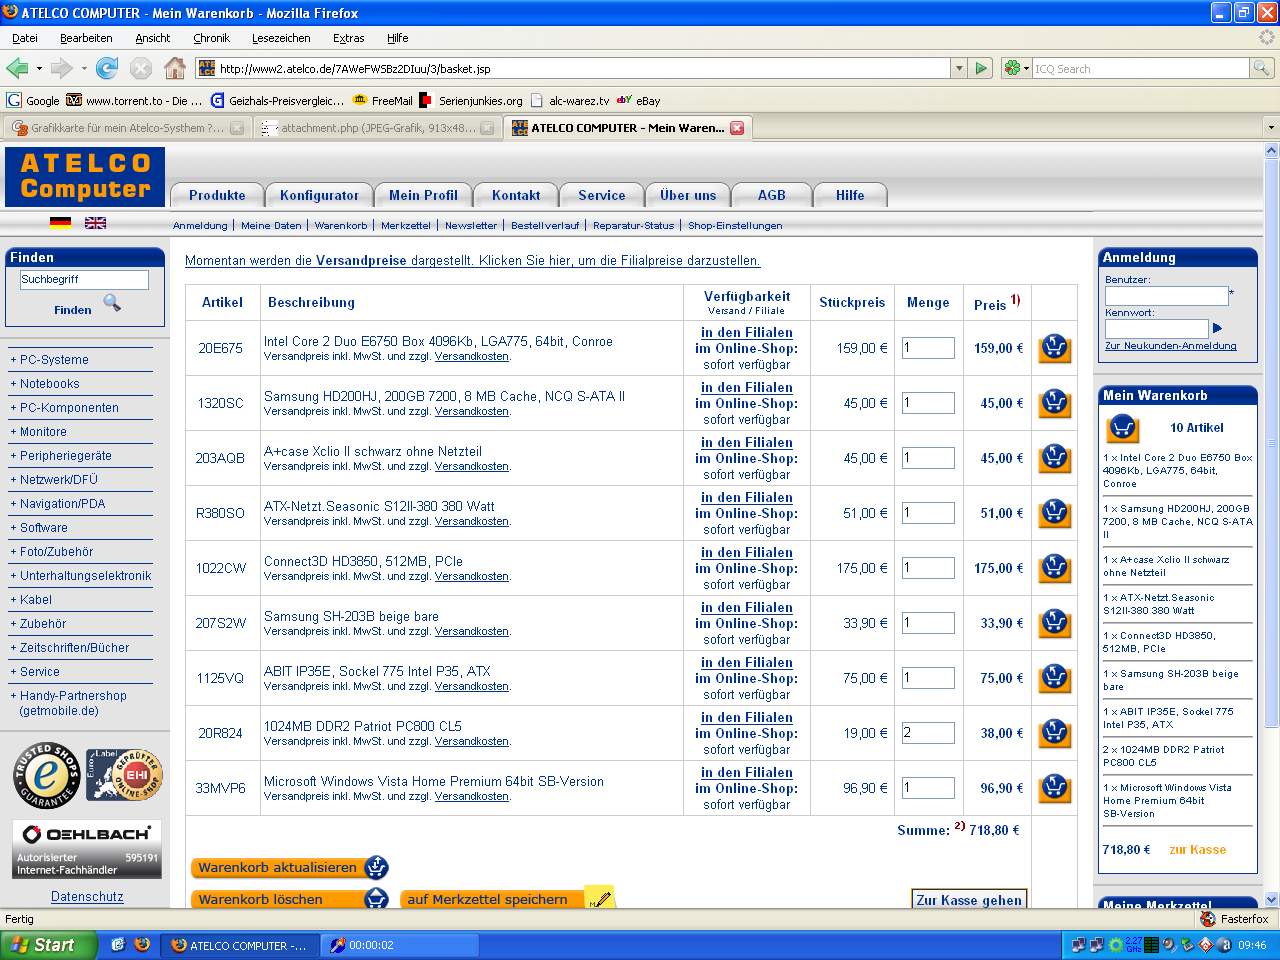Click the Benutzer username field

click(1166, 296)
